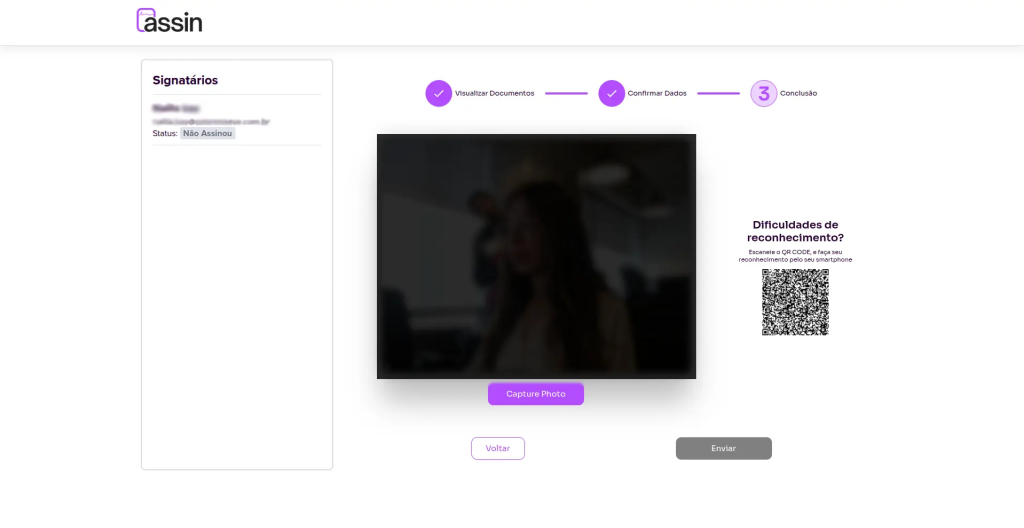Go back with the Voltar button

pos(497,448)
